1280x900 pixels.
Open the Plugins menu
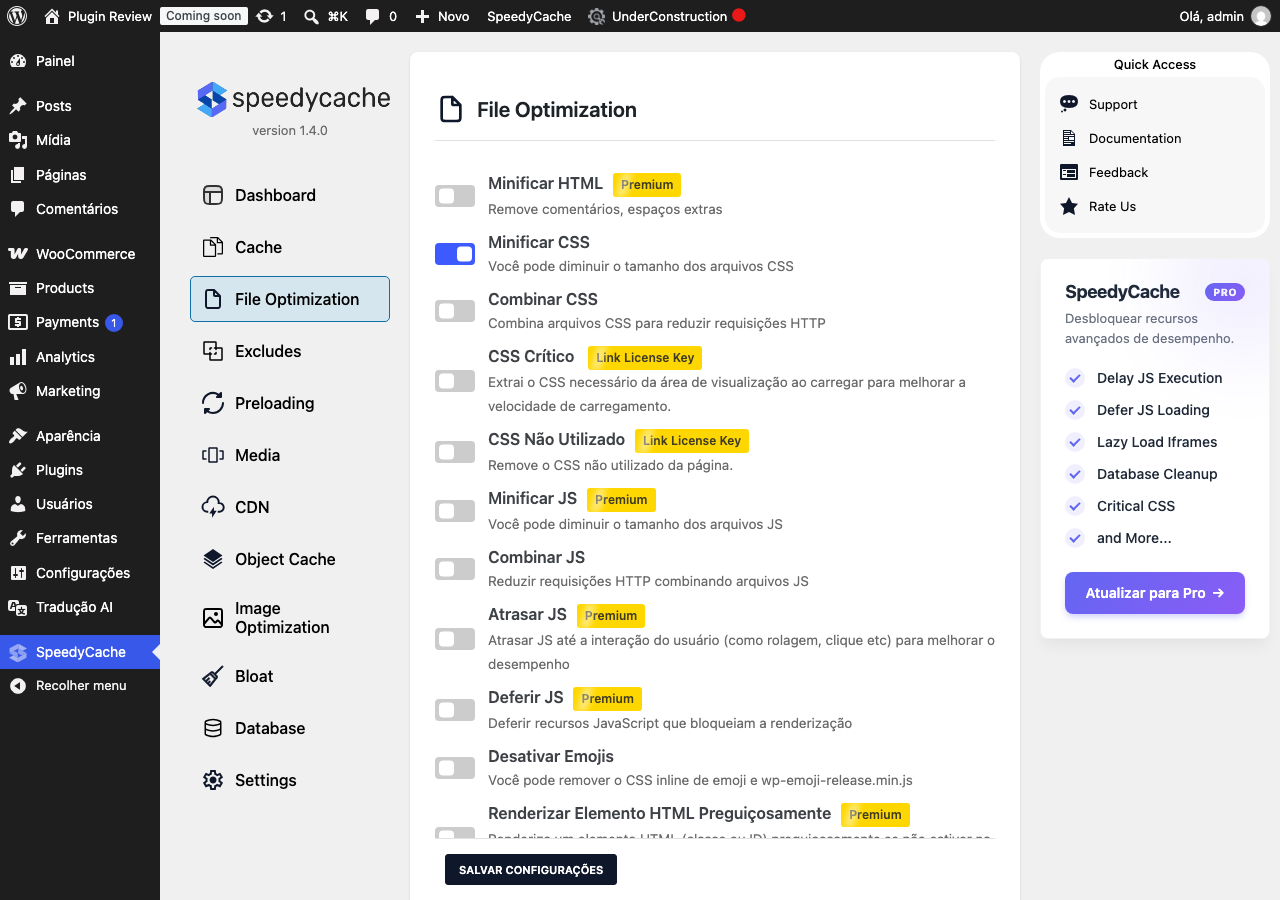point(80,470)
